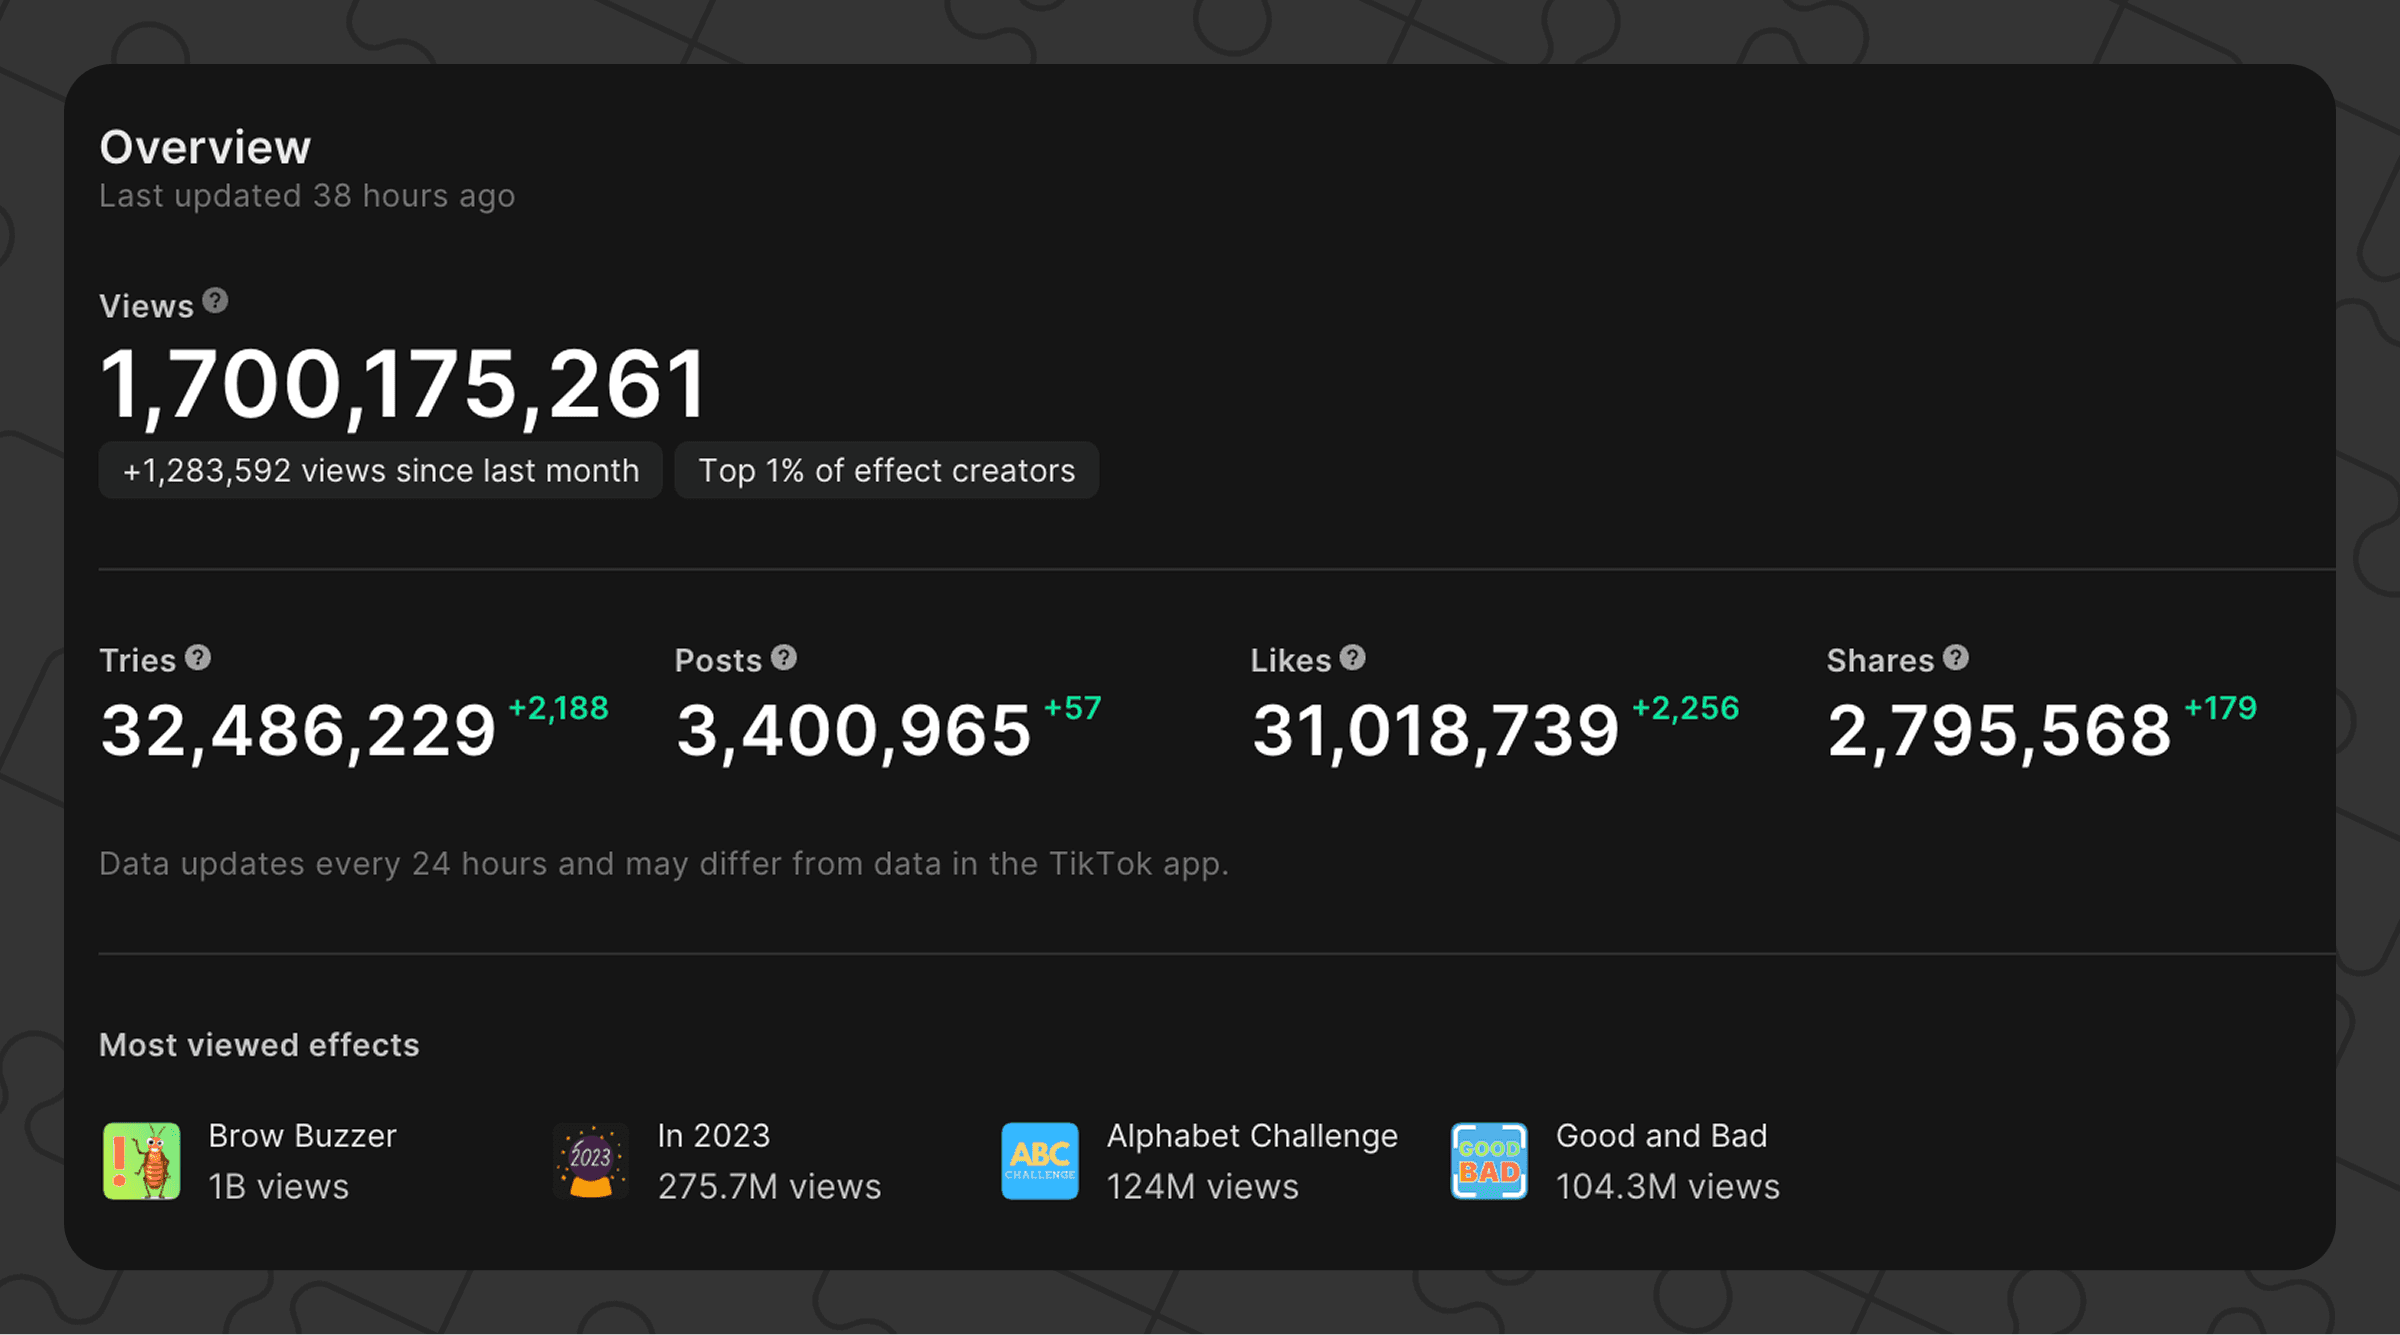2400x1335 pixels.
Task: Click the Views help question-mark icon
Action: pyautogui.click(x=215, y=301)
